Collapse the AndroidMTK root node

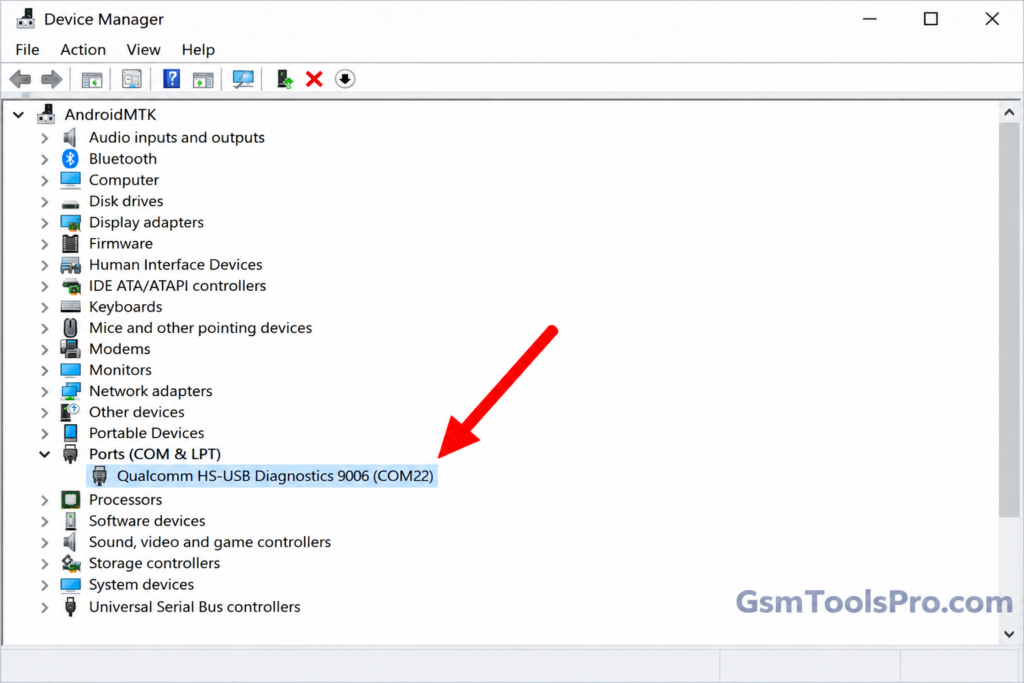coord(18,115)
